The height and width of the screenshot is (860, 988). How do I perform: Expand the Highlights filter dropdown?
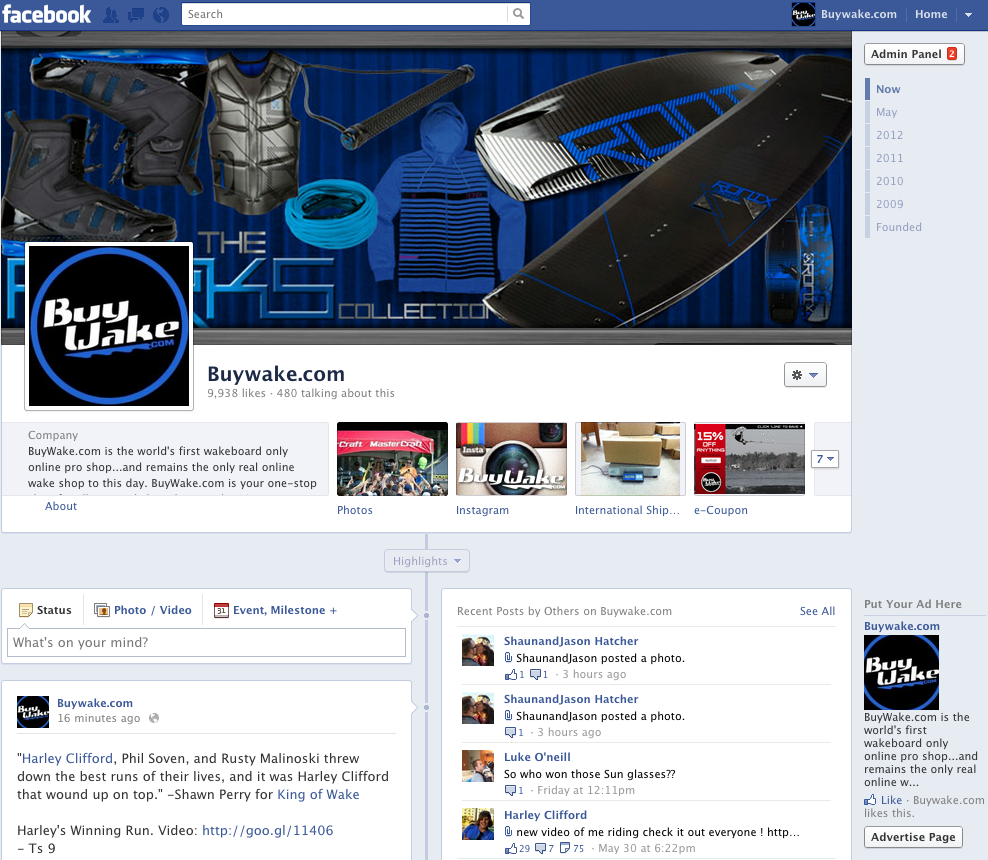(x=427, y=561)
